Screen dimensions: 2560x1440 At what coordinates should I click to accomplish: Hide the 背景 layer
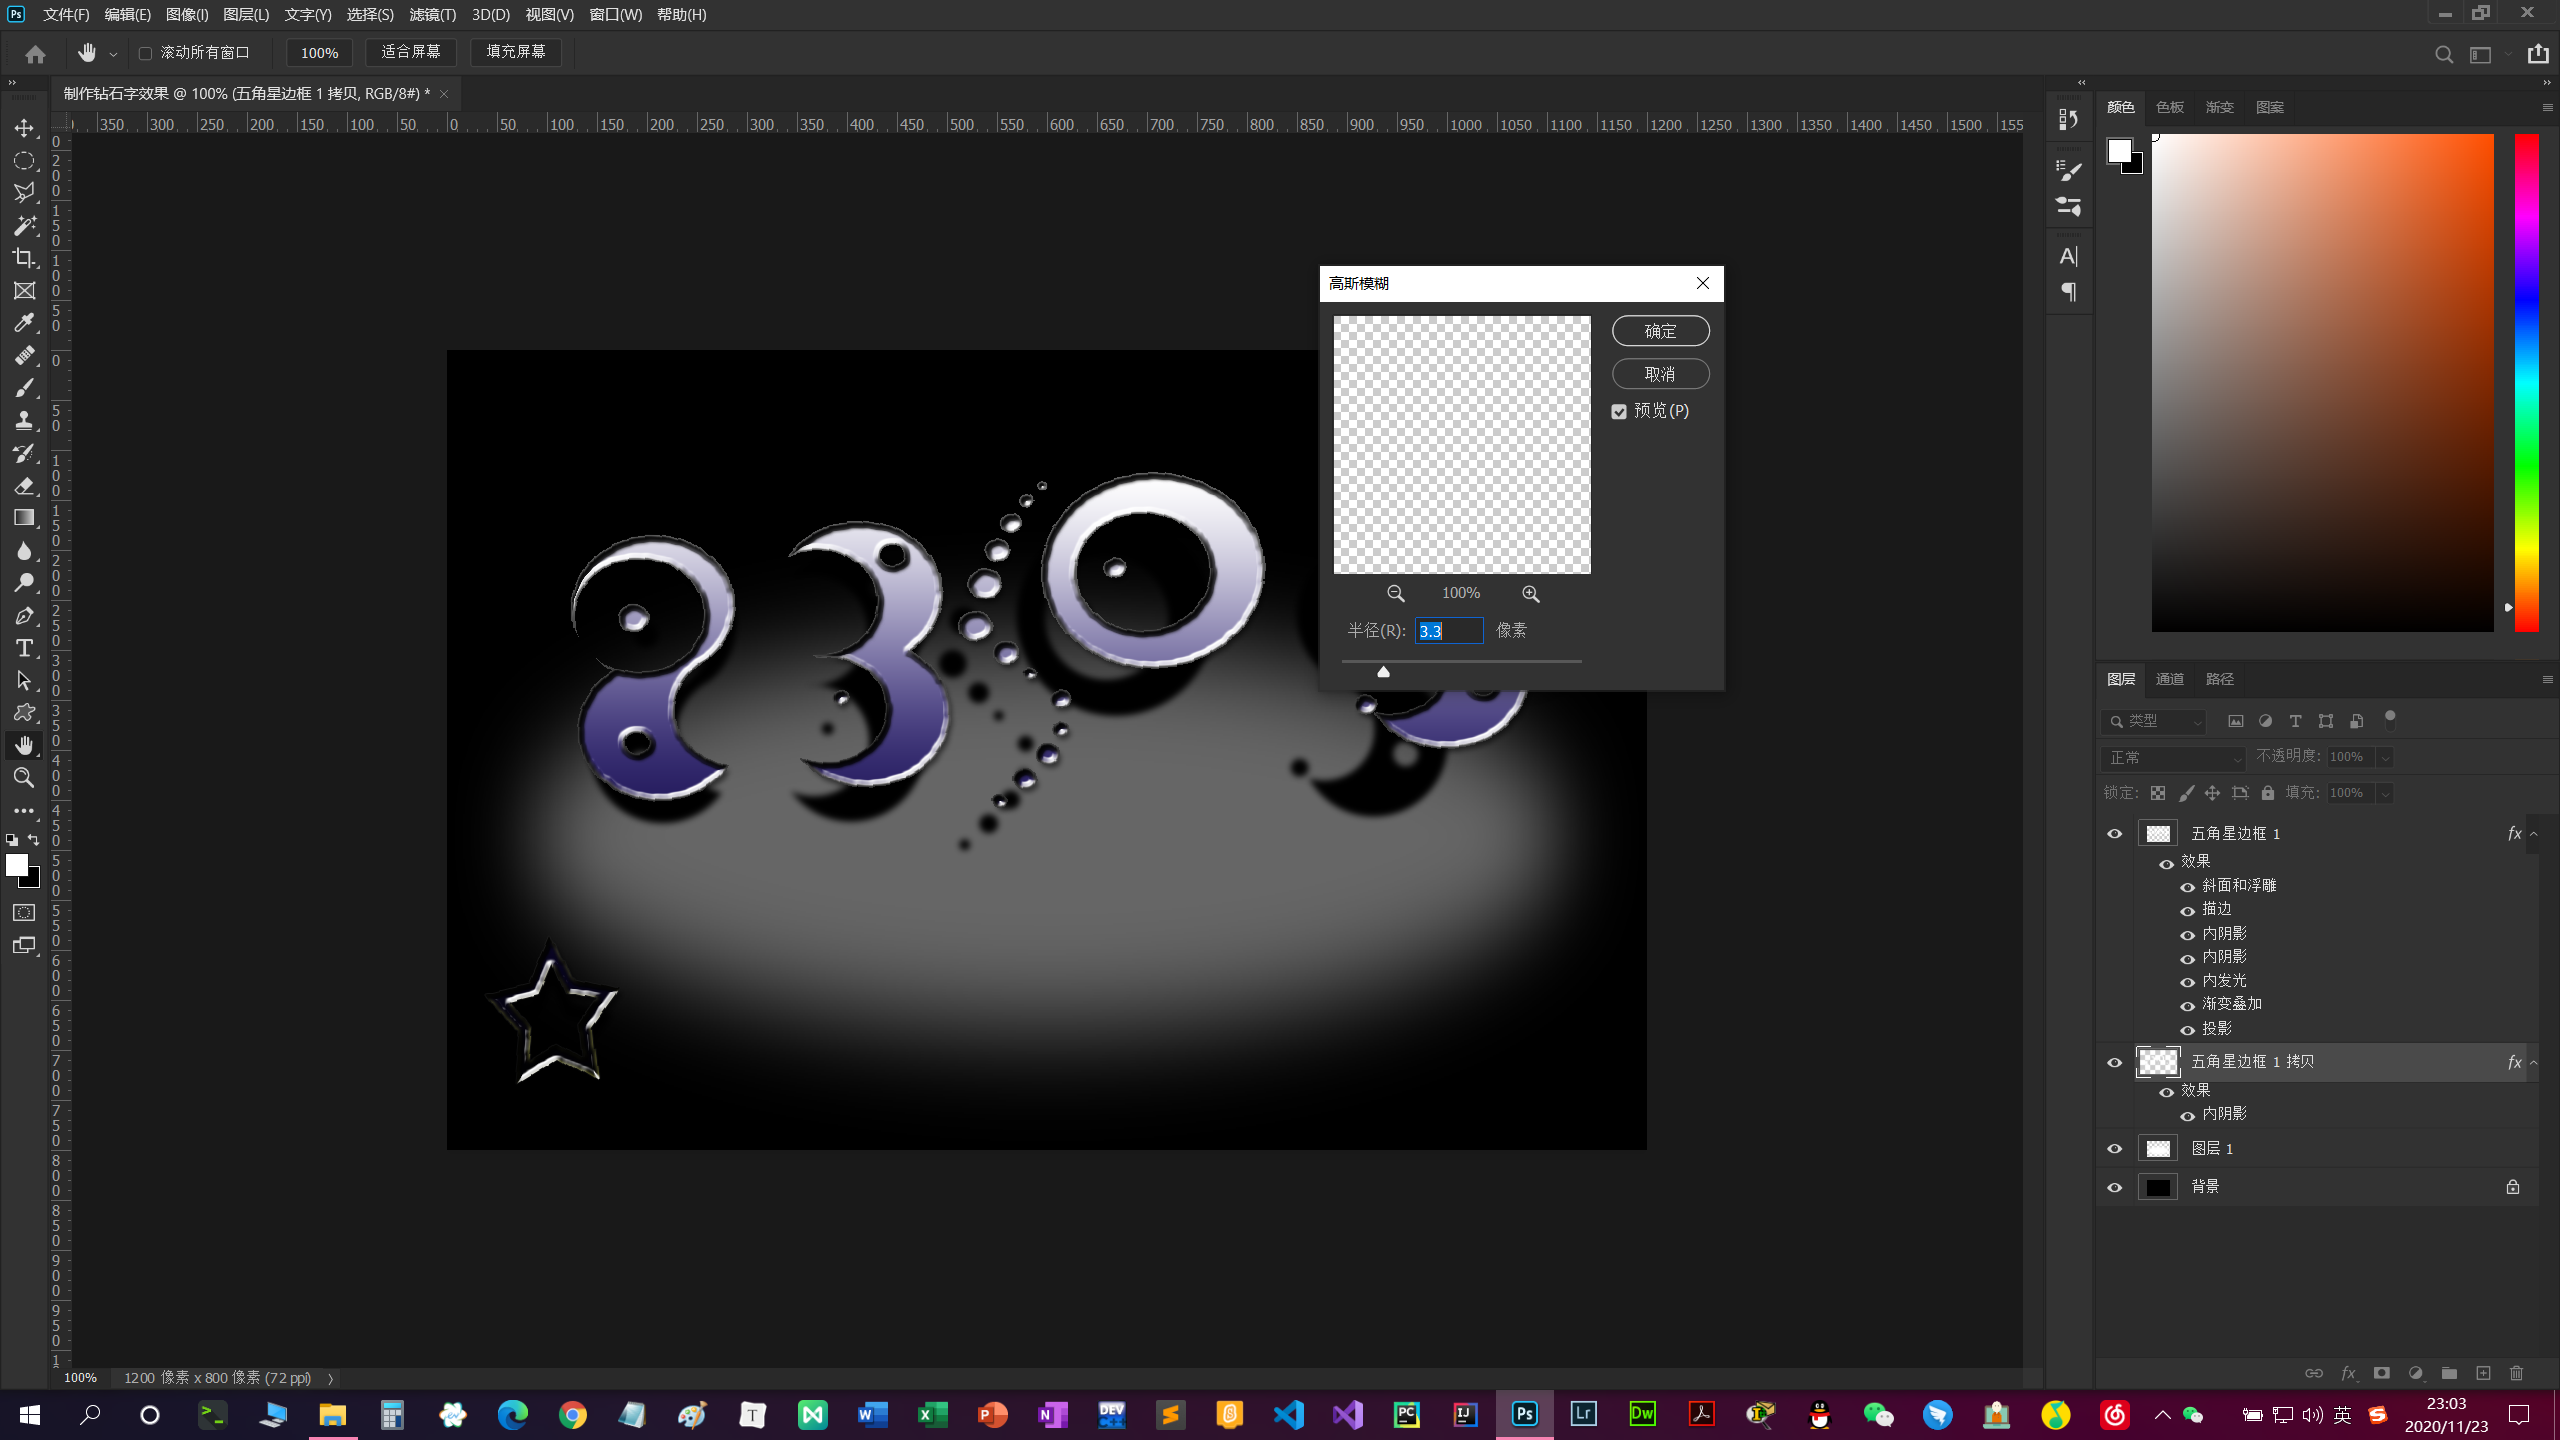[x=2115, y=1188]
